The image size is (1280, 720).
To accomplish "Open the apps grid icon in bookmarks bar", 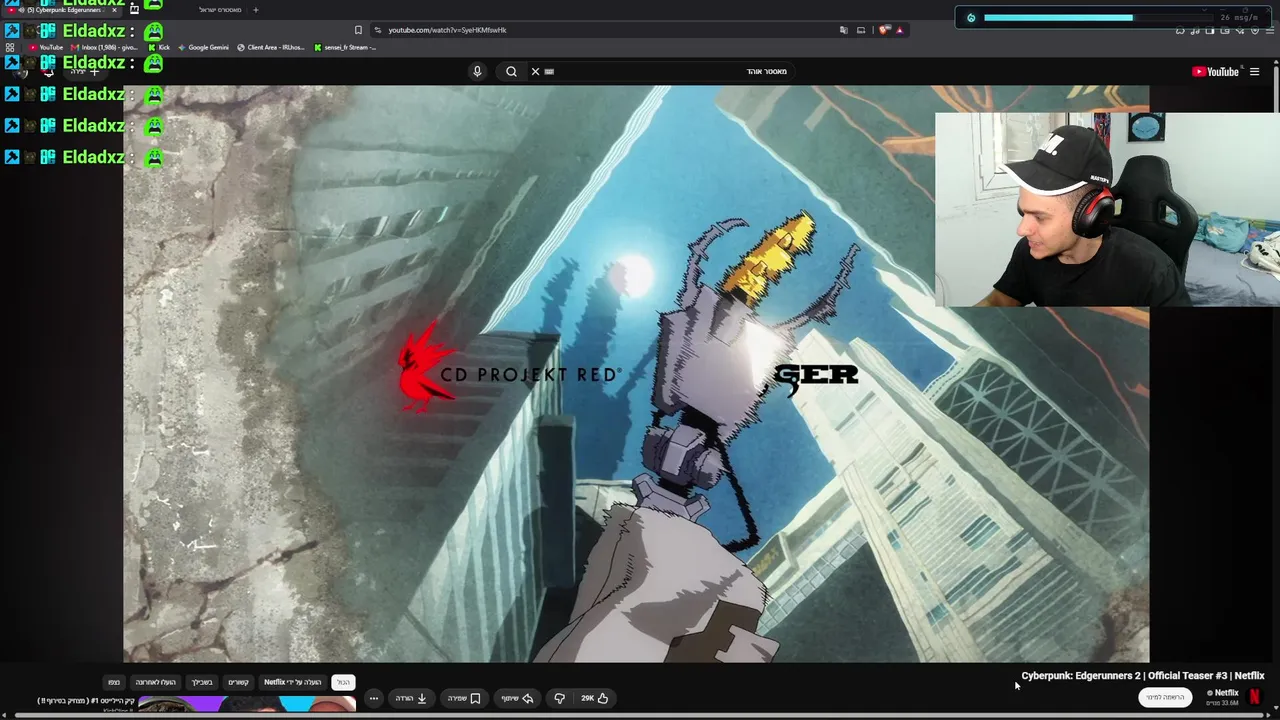I will pos(10,47).
